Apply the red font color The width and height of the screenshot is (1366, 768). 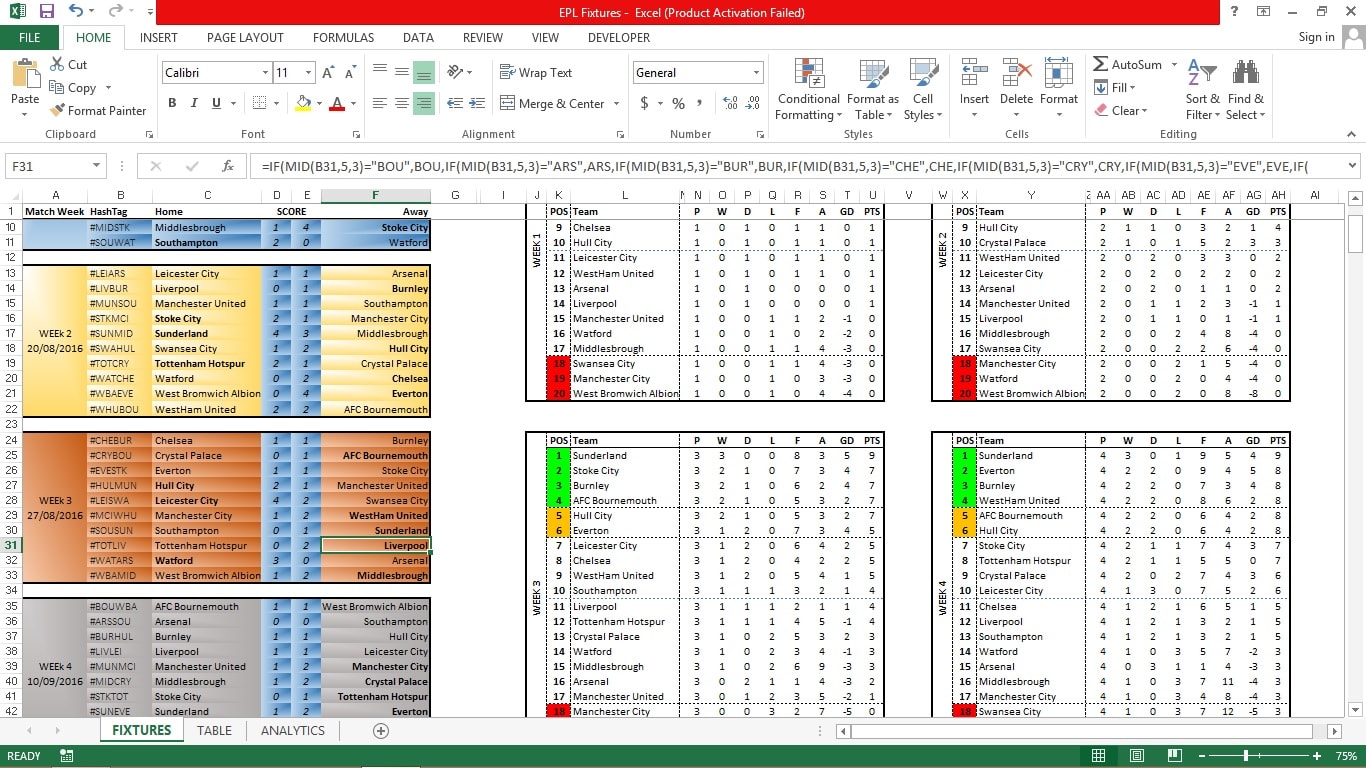[x=337, y=103]
